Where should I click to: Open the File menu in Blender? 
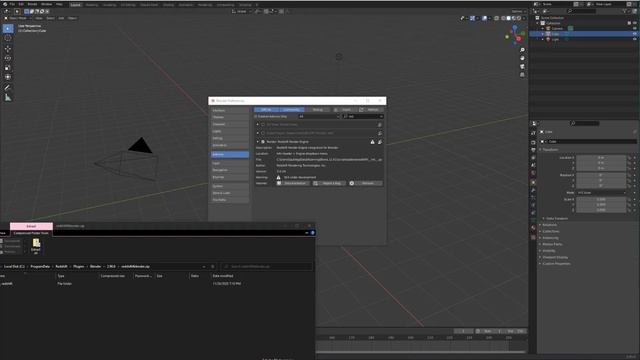[12, 4]
